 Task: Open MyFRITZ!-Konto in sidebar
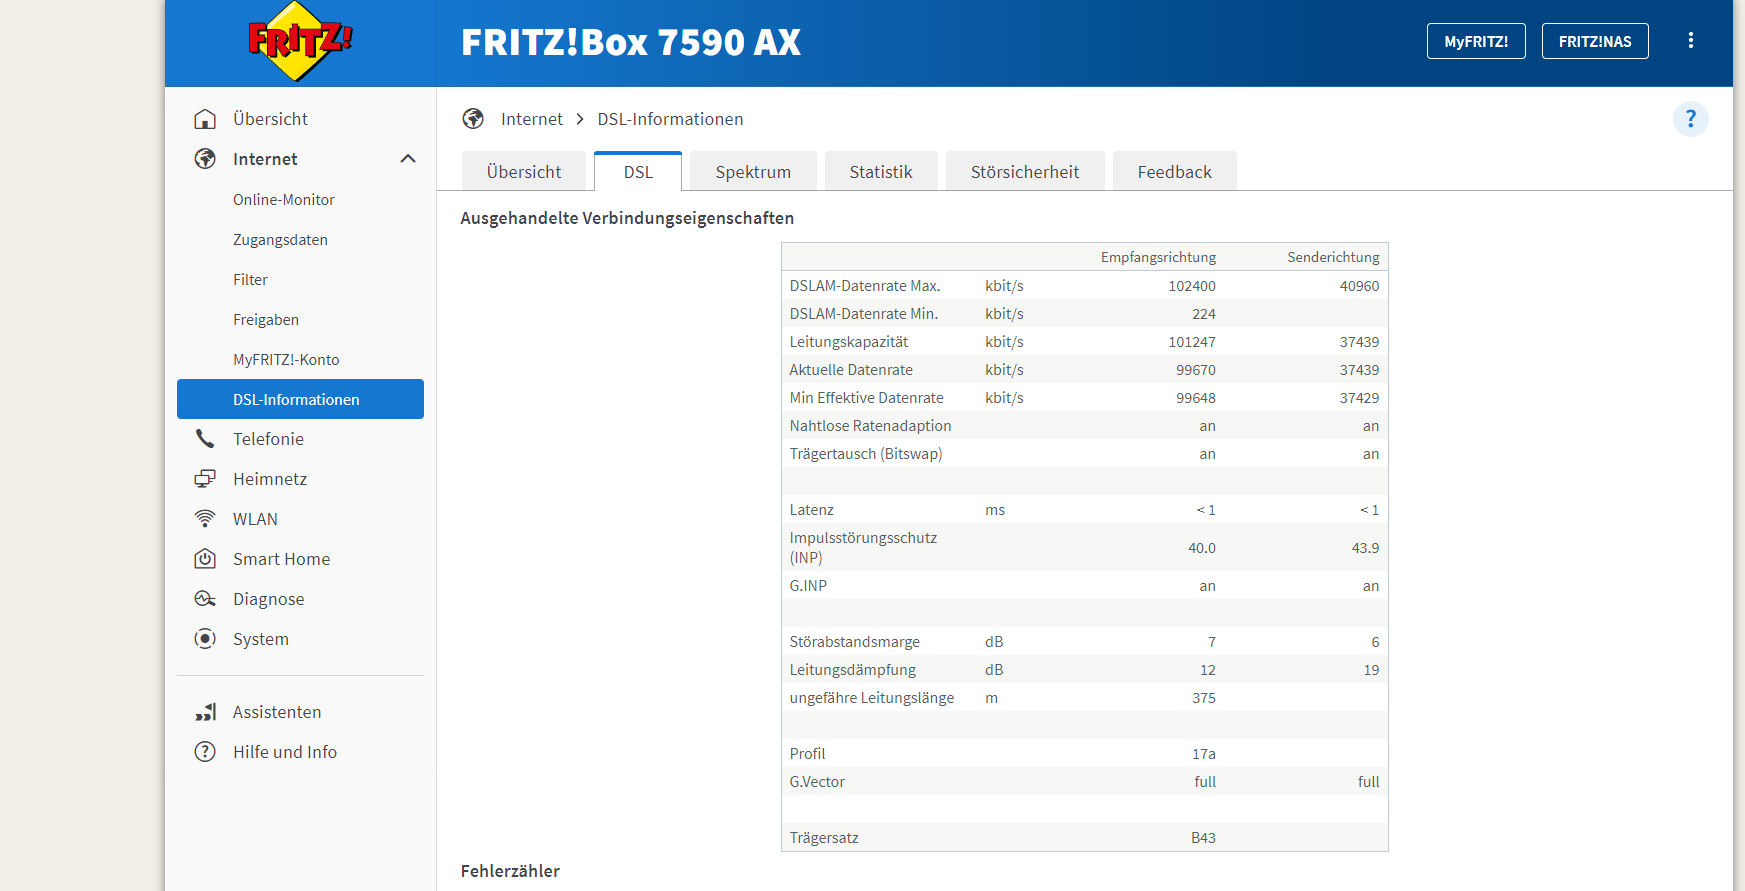coord(286,359)
